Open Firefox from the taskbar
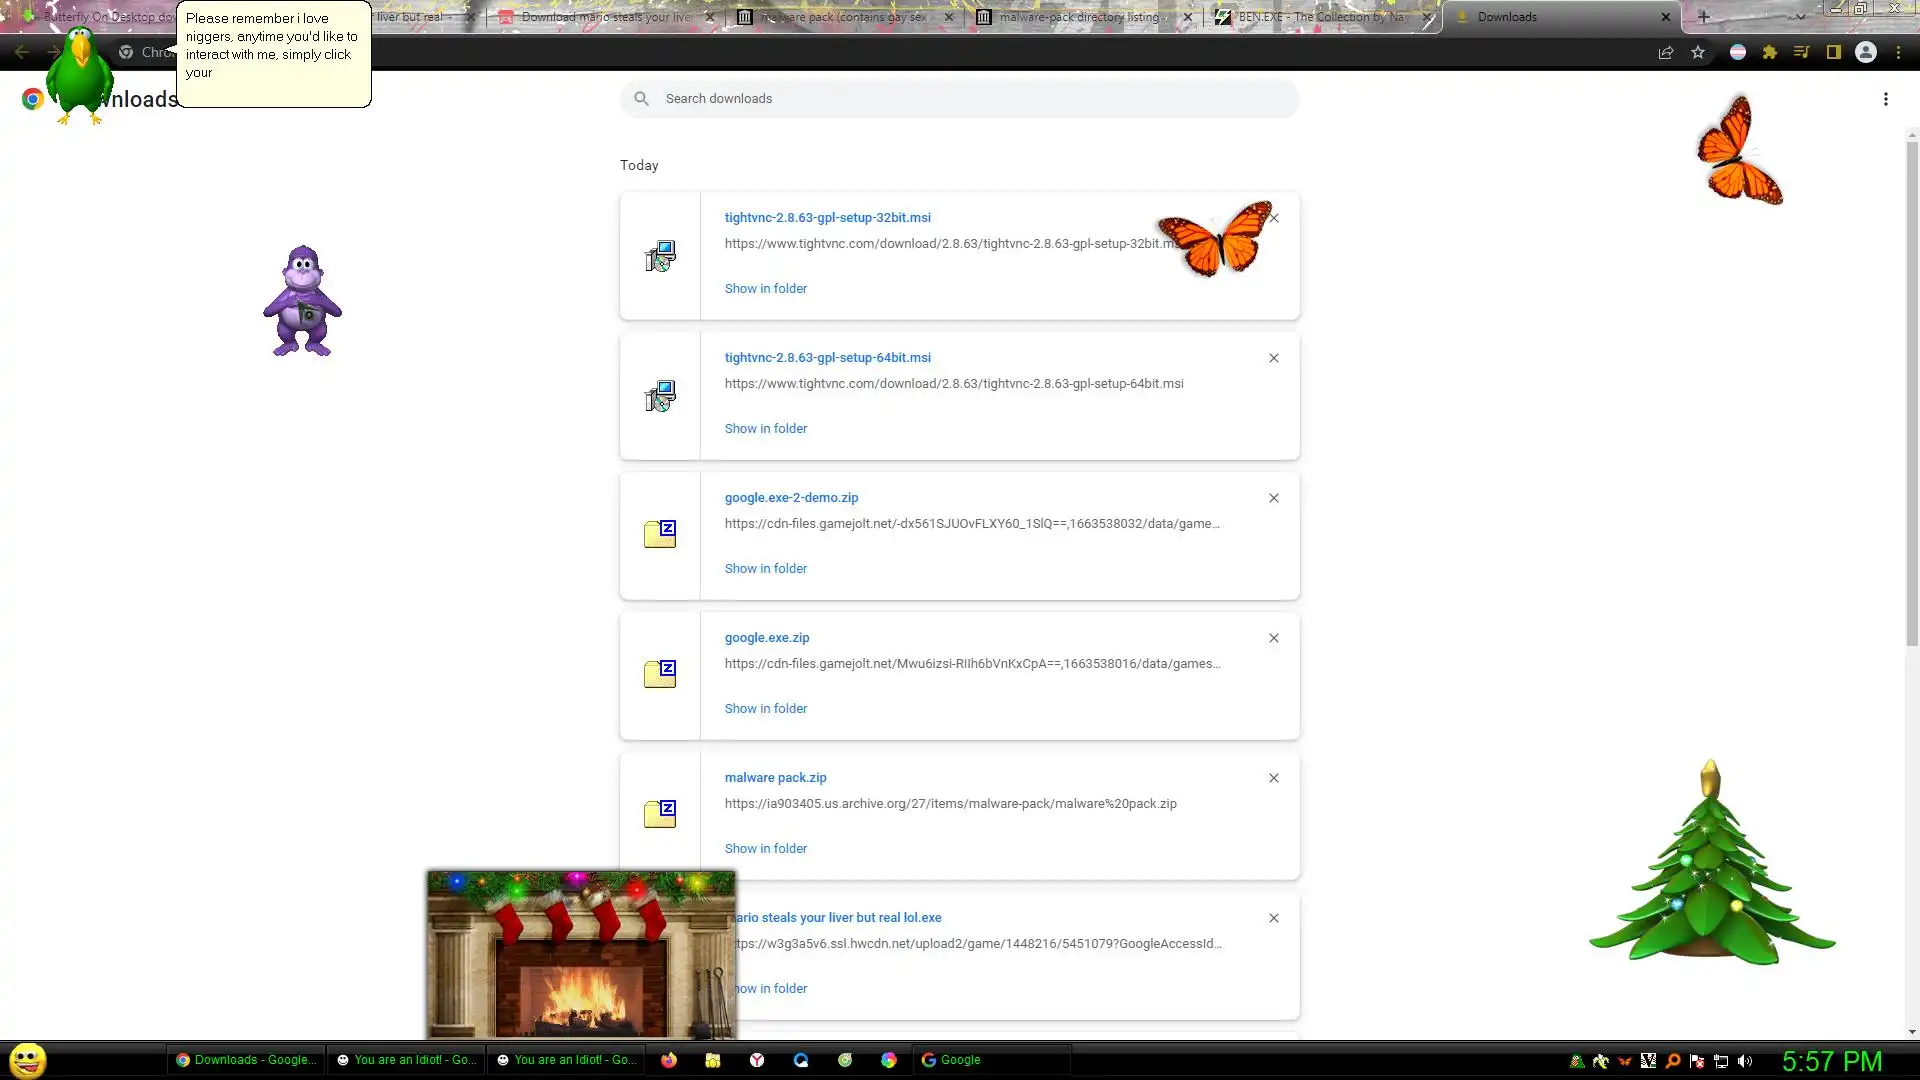Image resolution: width=1920 pixels, height=1080 pixels. 669,1060
